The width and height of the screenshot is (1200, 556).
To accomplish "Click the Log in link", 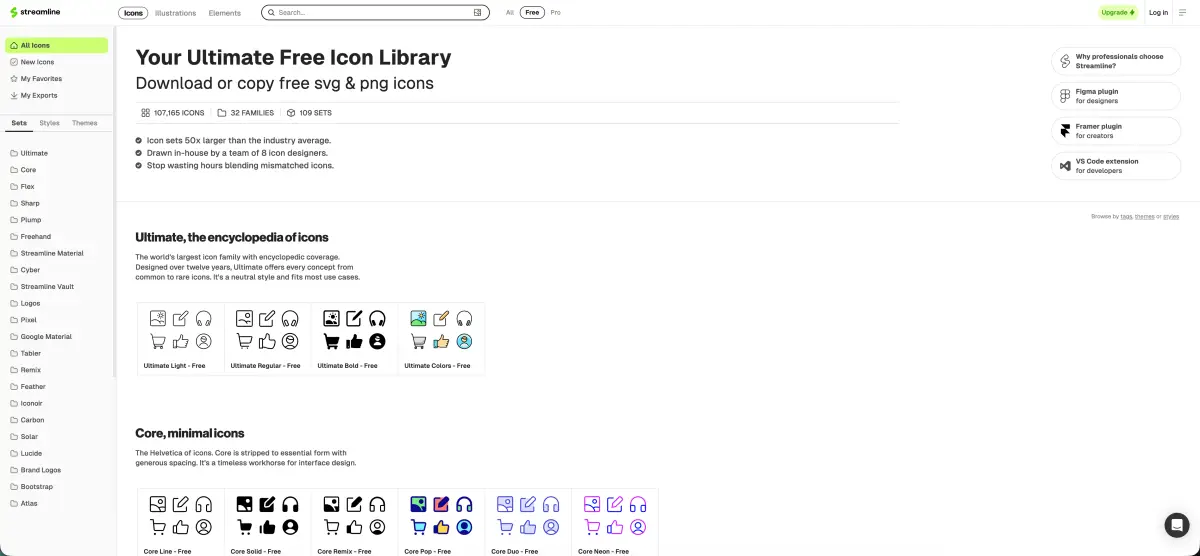I will click(x=1158, y=13).
